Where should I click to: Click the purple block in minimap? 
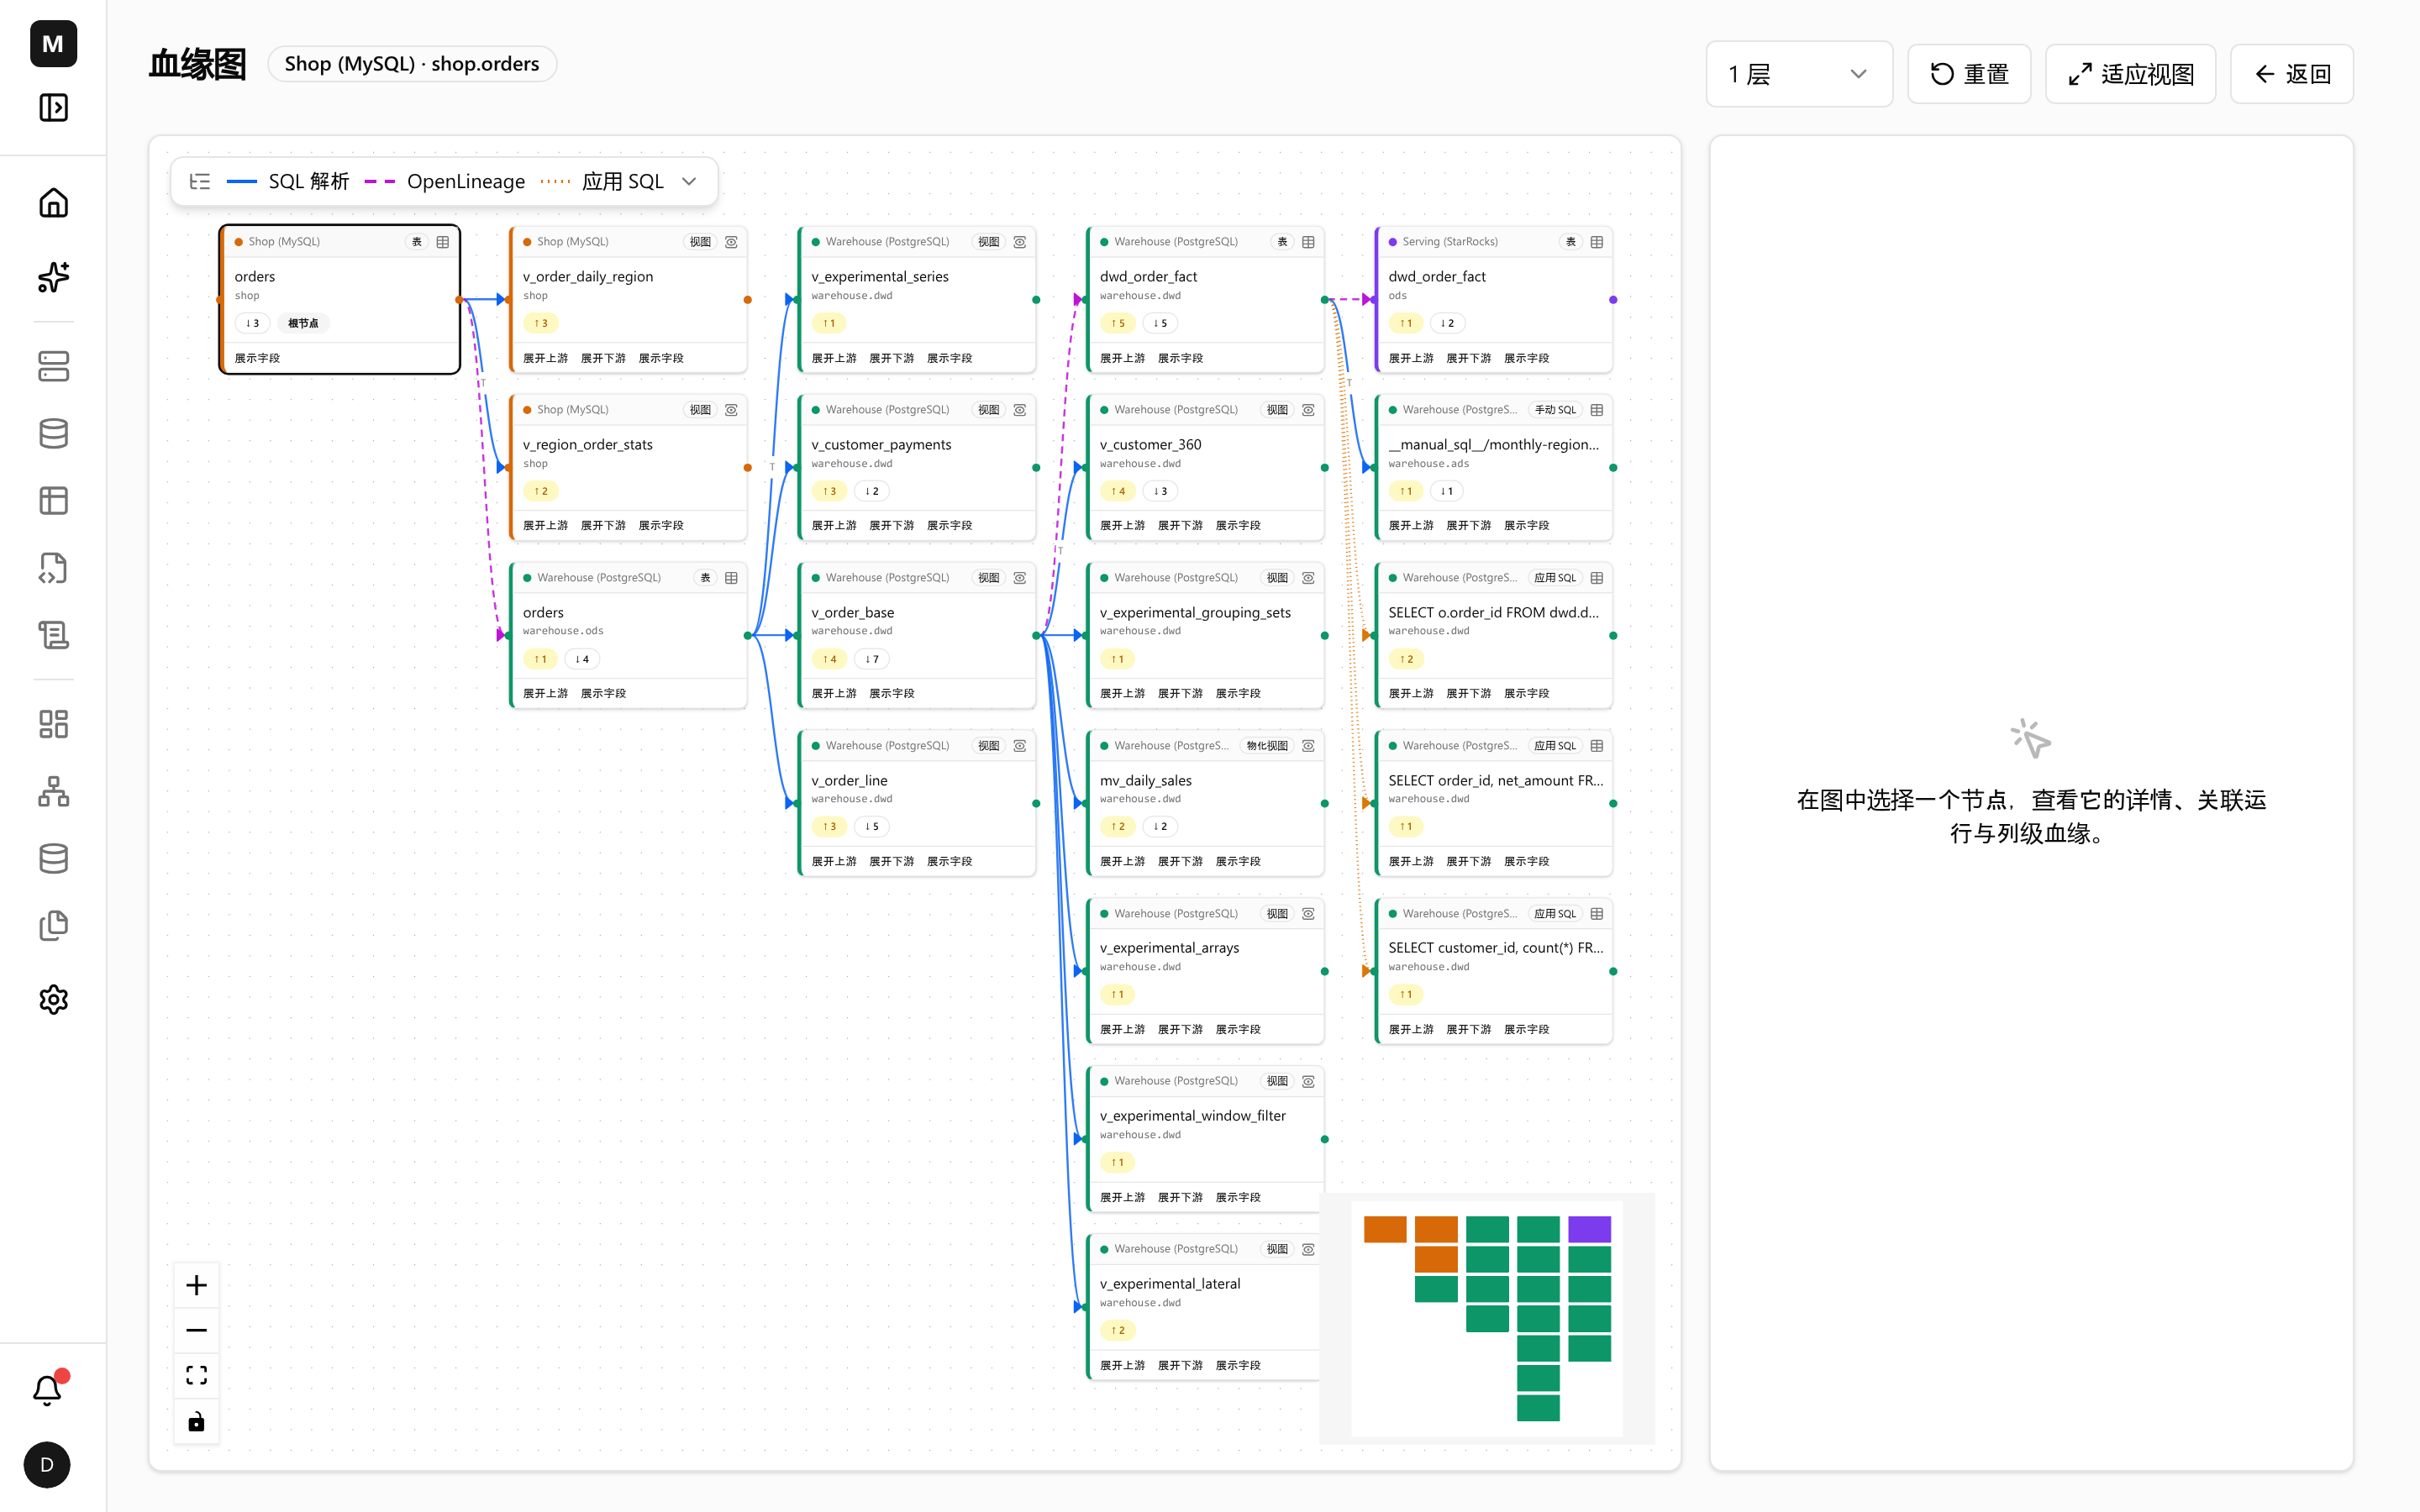point(1589,1229)
